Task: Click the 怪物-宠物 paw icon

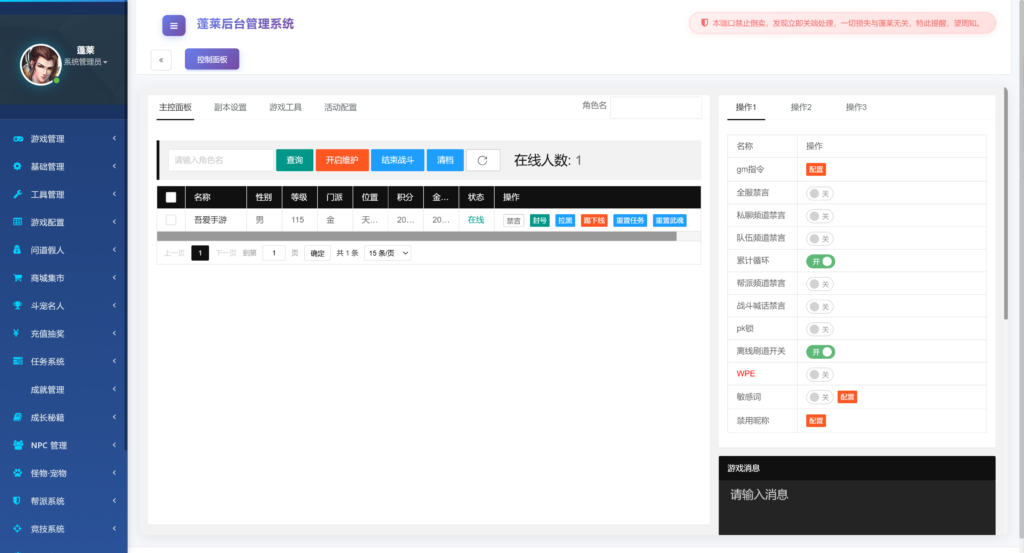Action: pos(18,473)
